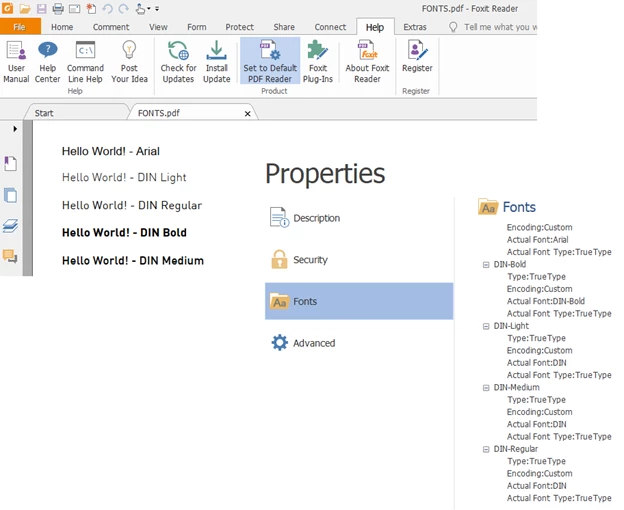Select 'Actual Font:Arial' tree row

pyautogui.click(x=537, y=240)
